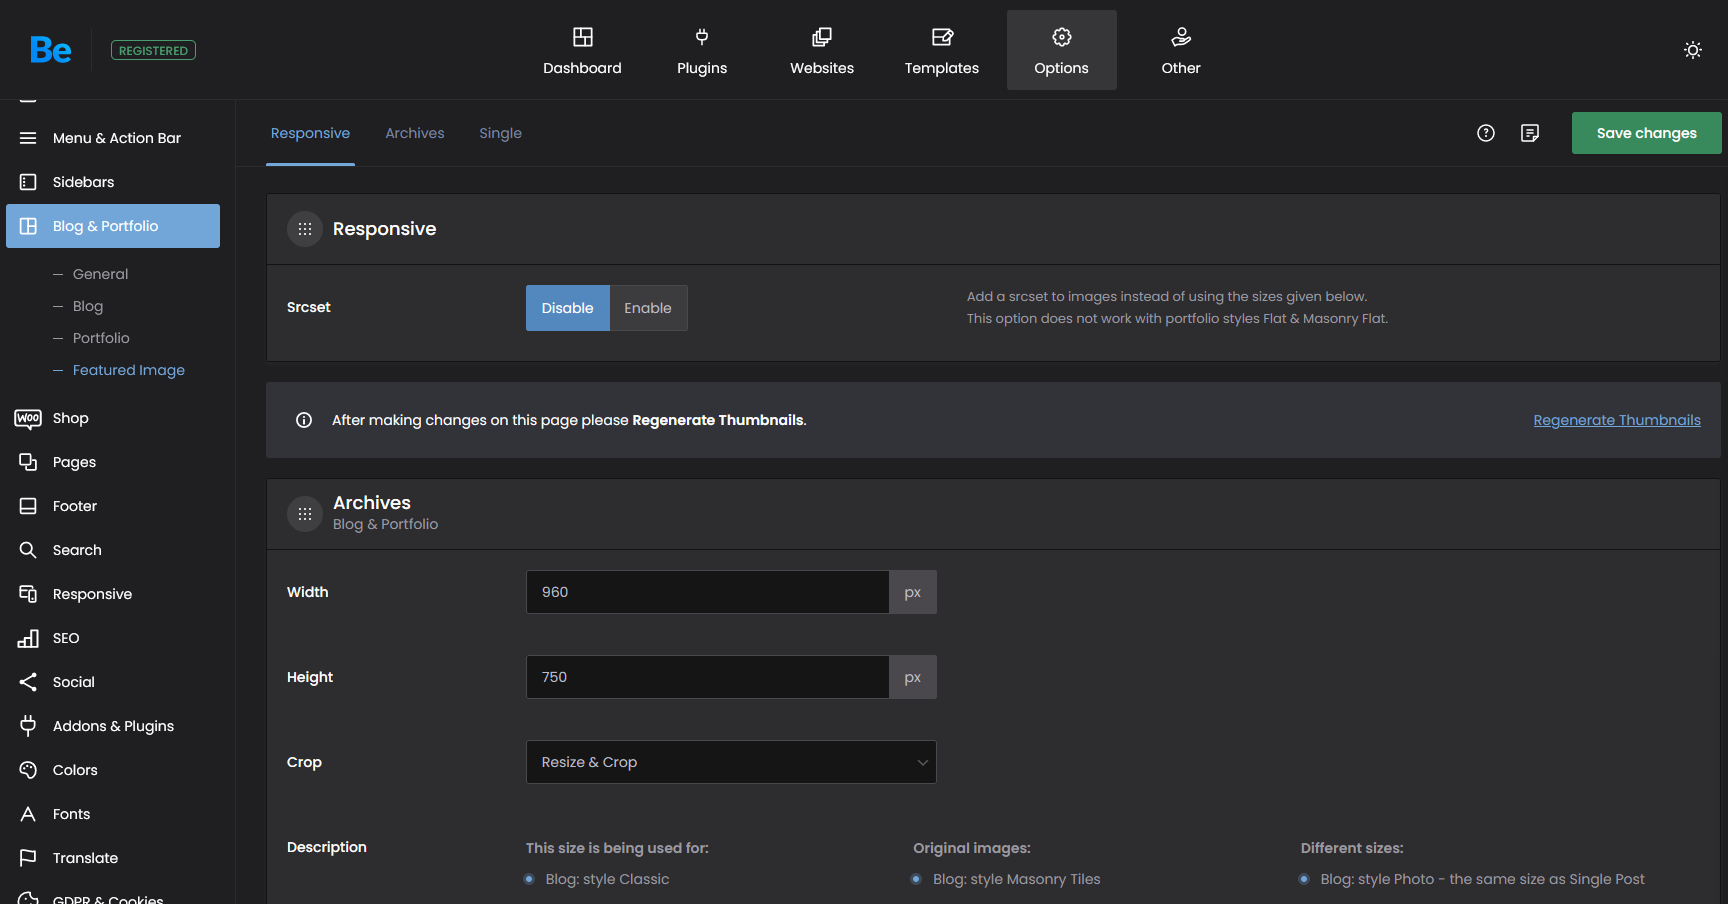This screenshot has width=1728, height=904.
Task: Click Colors palette icon
Action: [x=28, y=770]
